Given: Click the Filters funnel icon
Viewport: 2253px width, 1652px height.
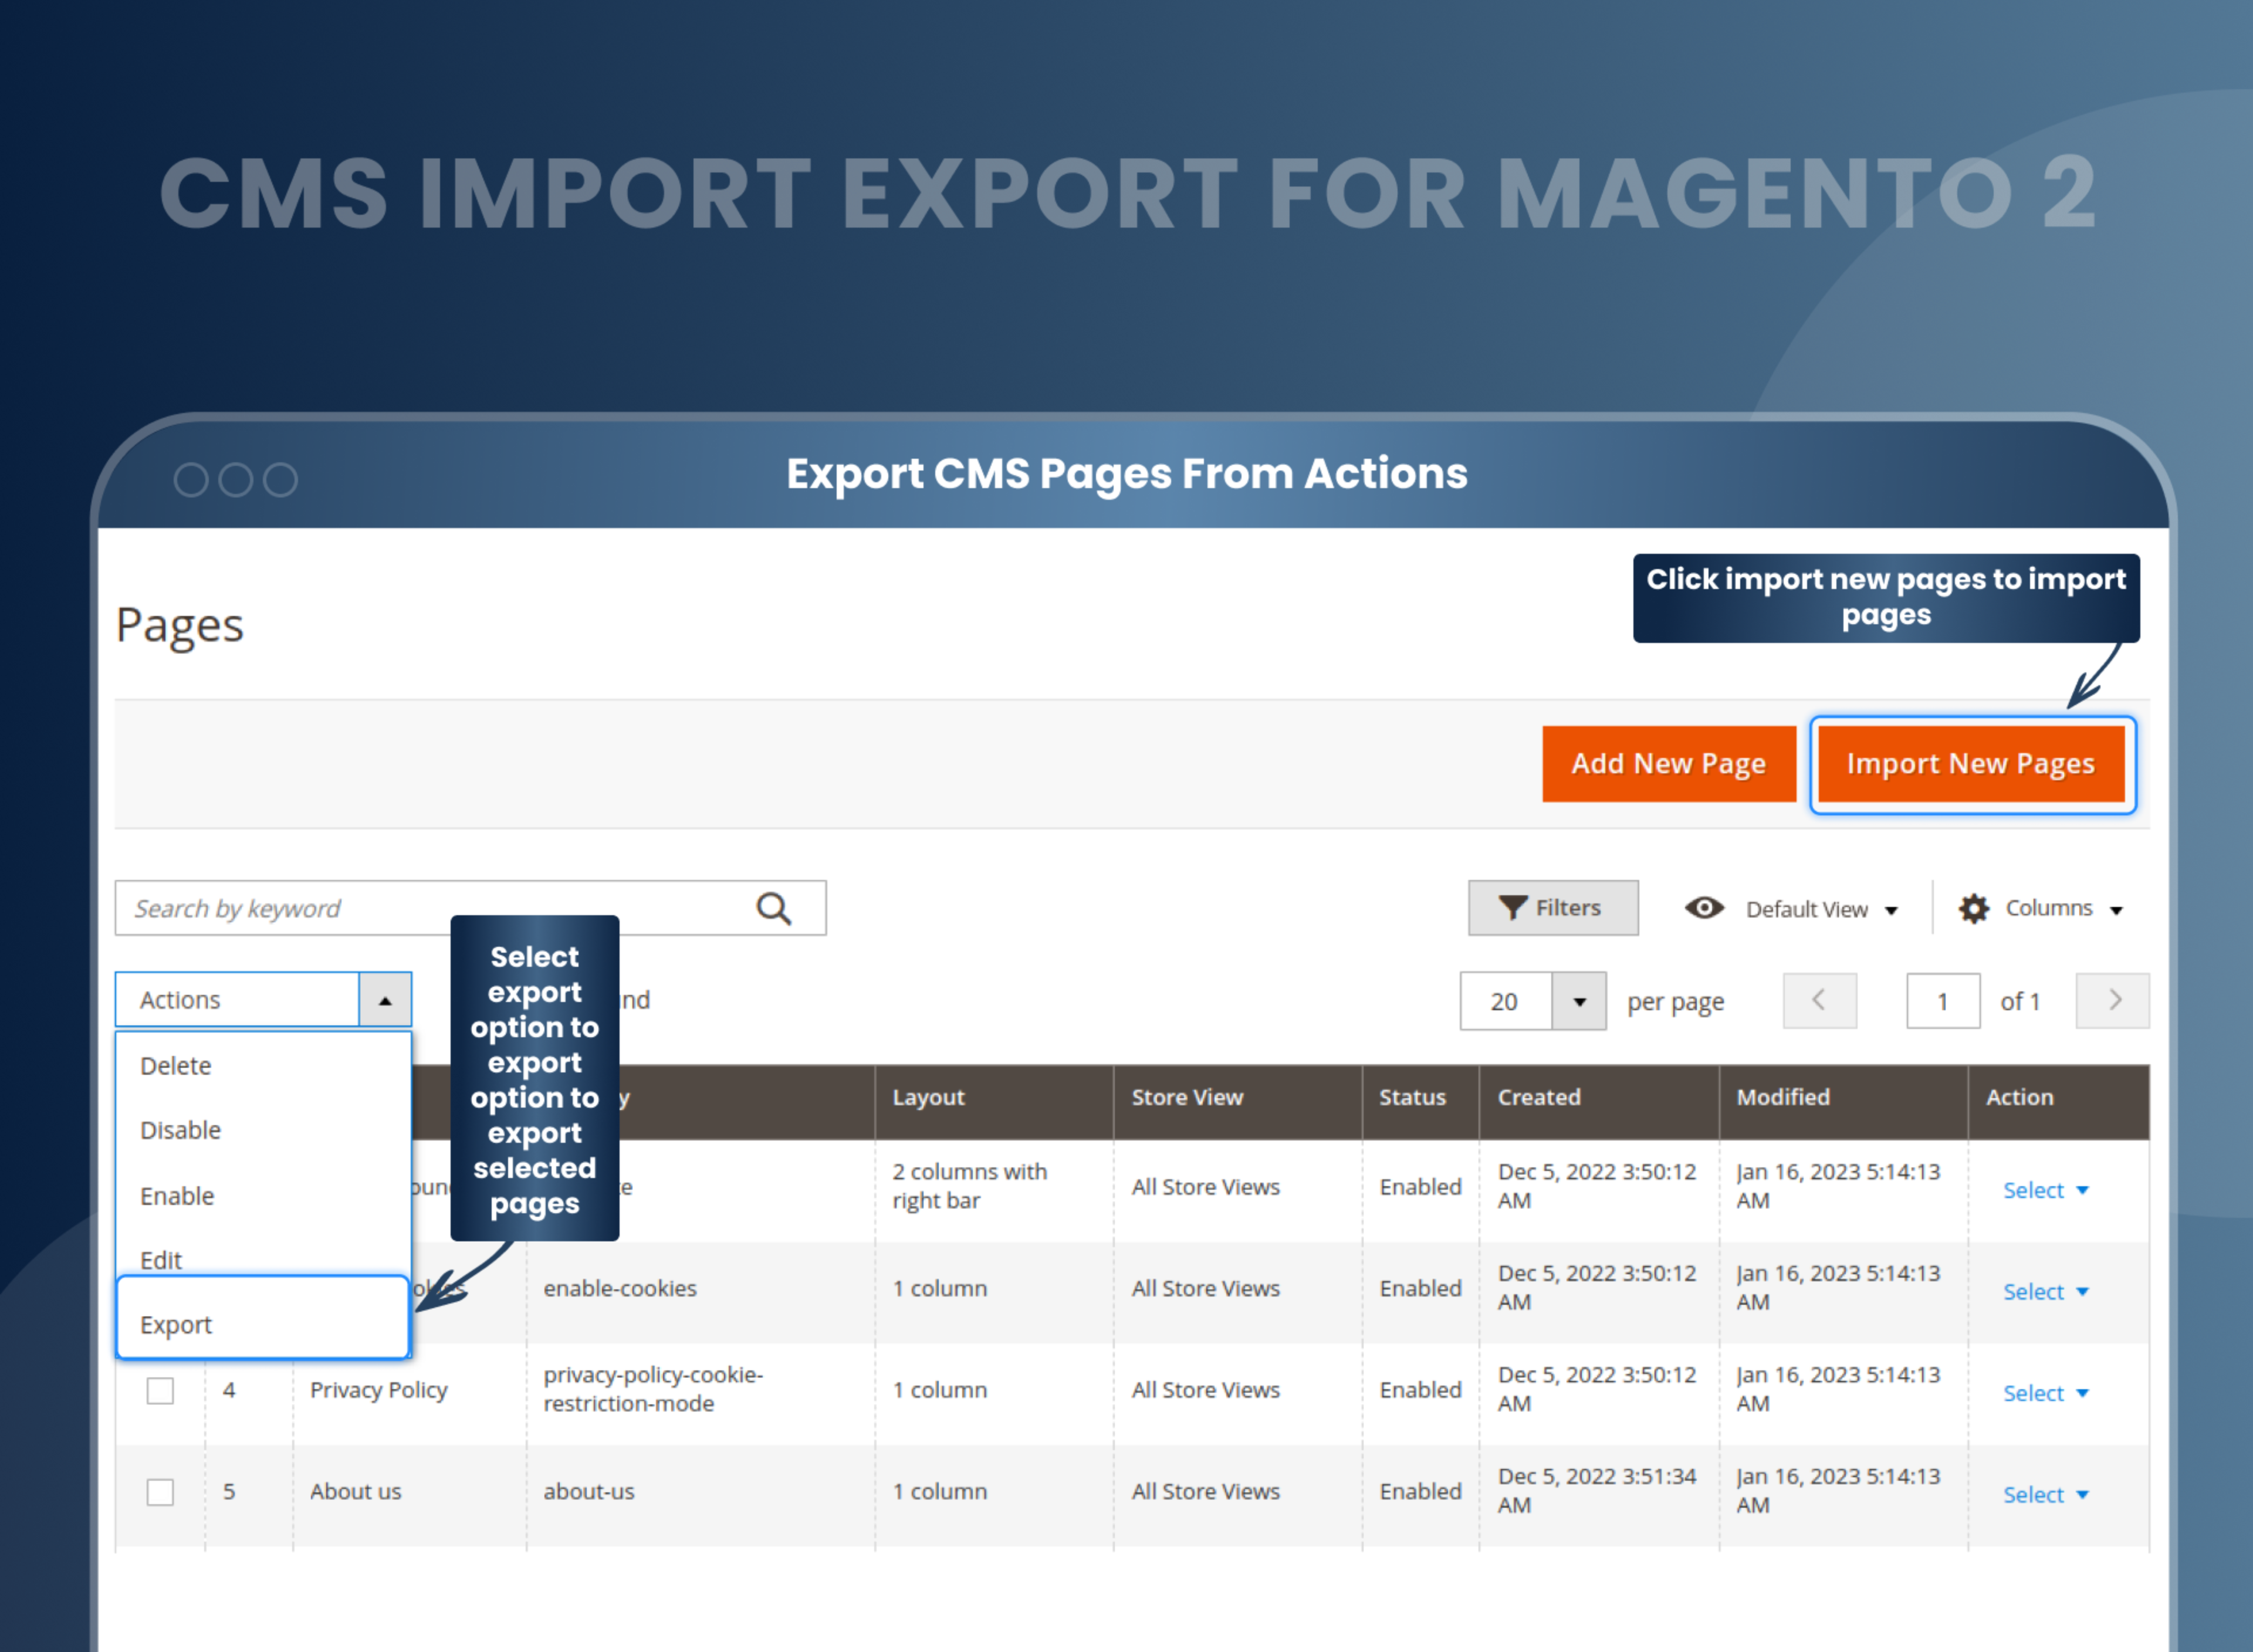Looking at the screenshot, I should pos(1513,907).
